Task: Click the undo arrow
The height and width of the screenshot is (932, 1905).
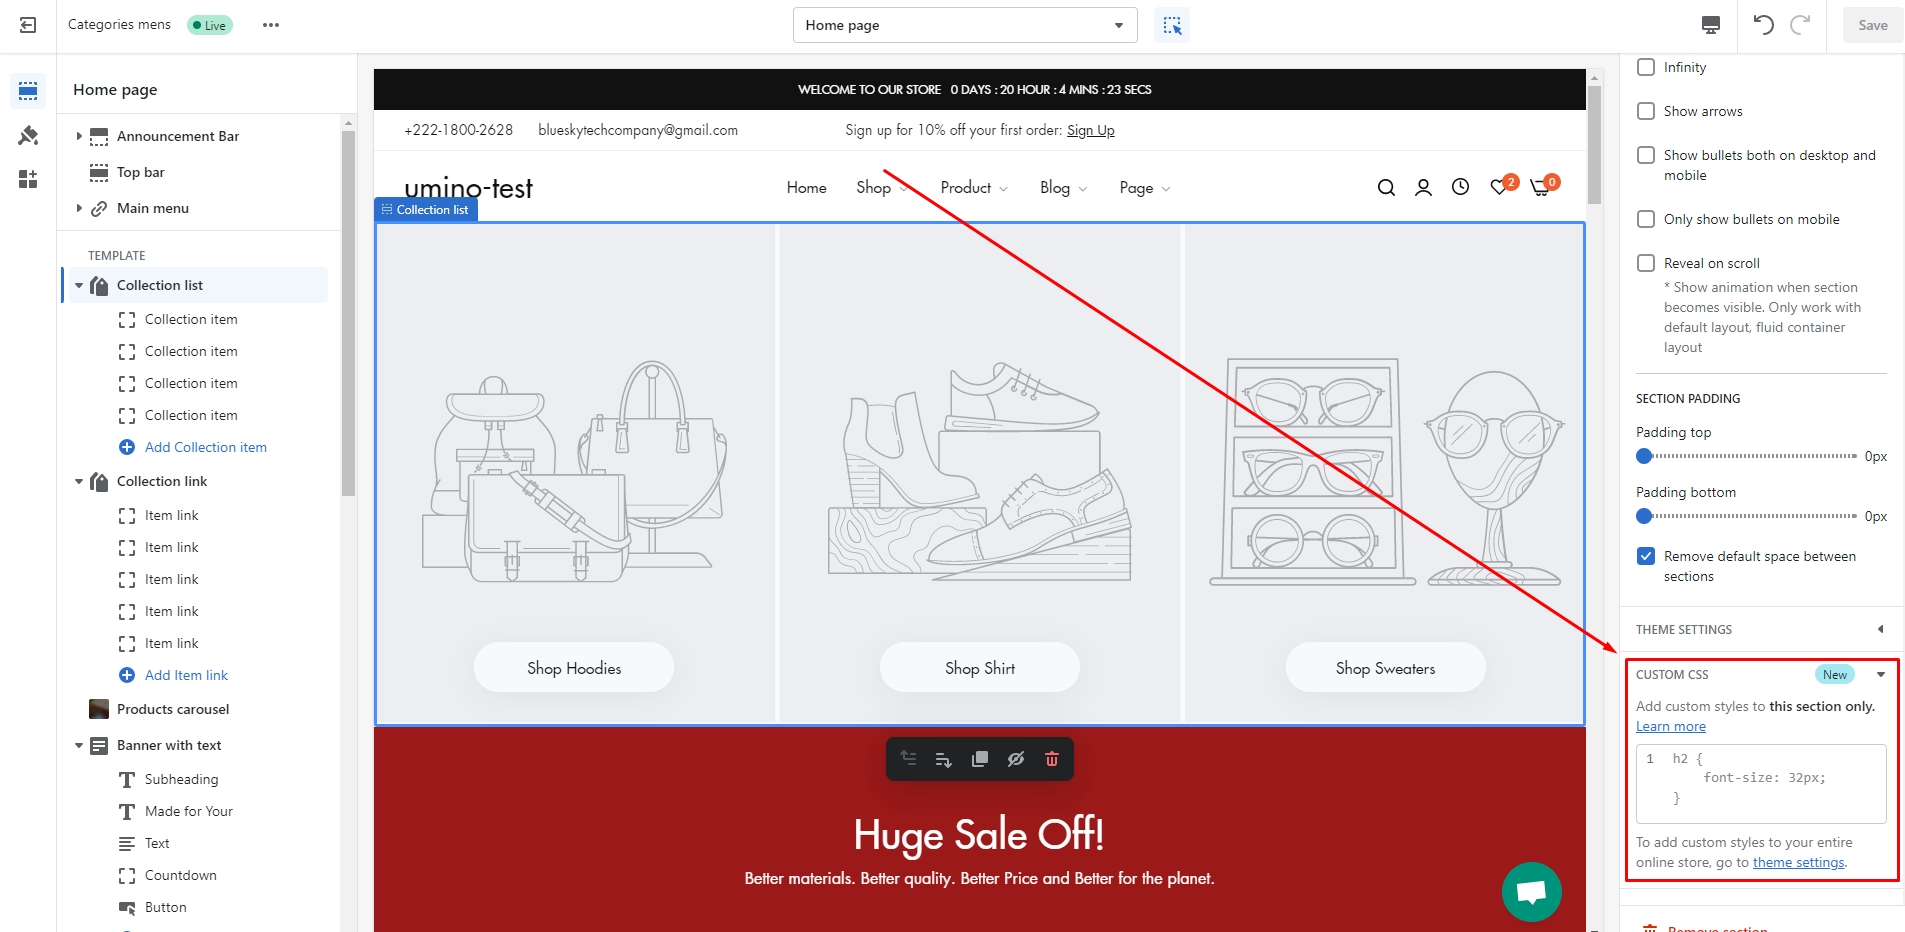Action: click(1763, 25)
